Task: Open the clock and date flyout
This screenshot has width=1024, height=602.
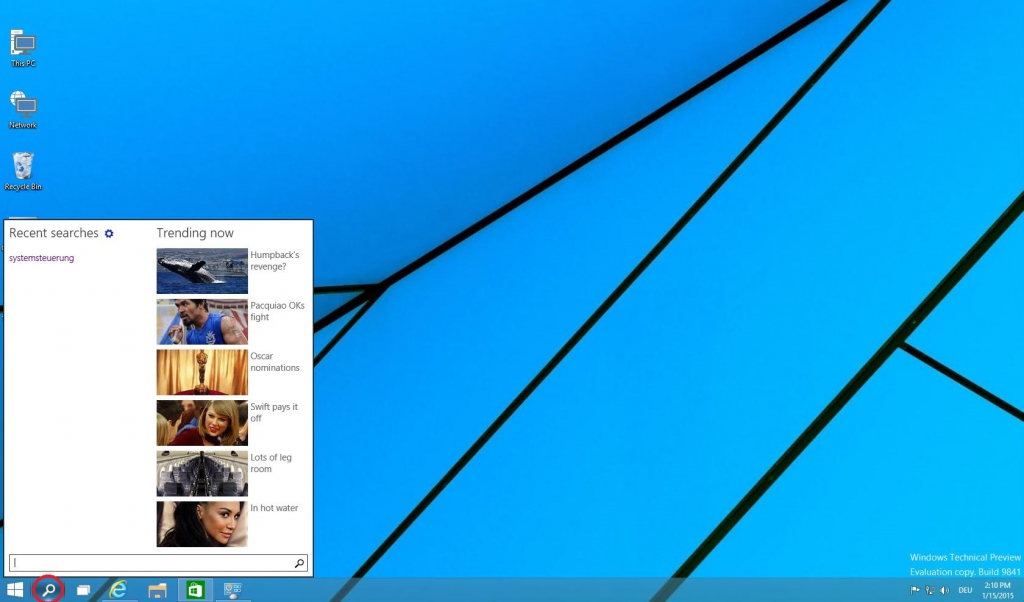Action: (x=997, y=590)
